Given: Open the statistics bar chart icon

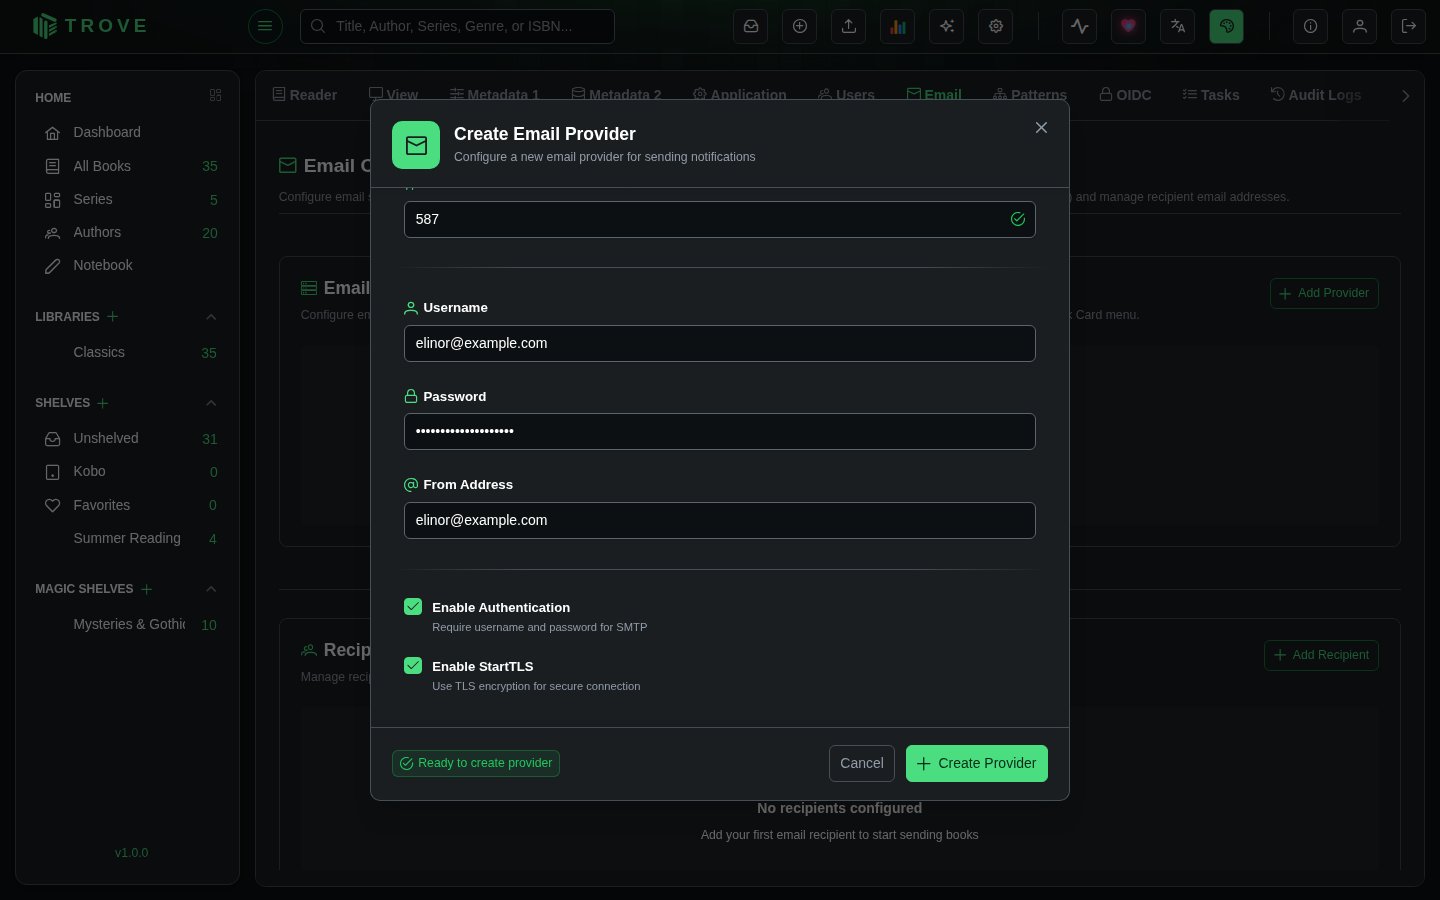Looking at the screenshot, I should (x=898, y=26).
